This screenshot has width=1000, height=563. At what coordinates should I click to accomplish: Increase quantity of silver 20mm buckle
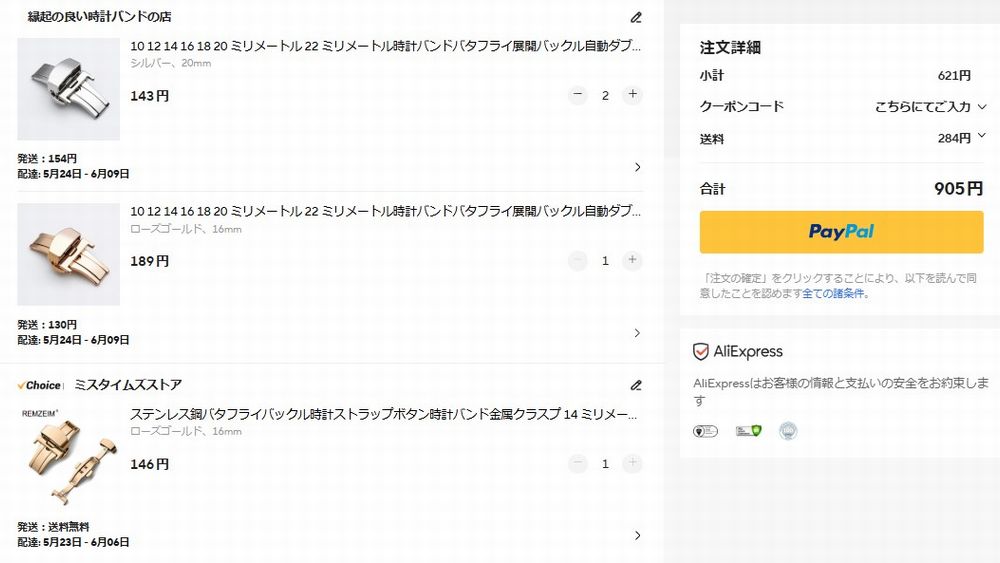click(632, 95)
